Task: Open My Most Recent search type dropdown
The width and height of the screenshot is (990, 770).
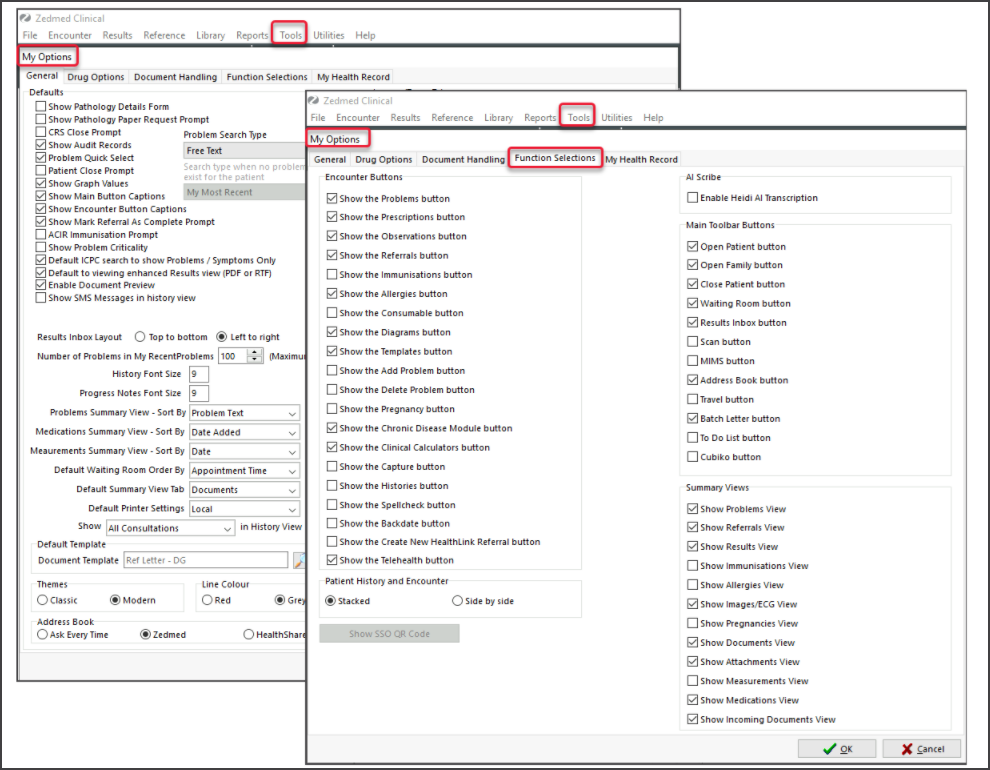Action: [x=245, y=192]
